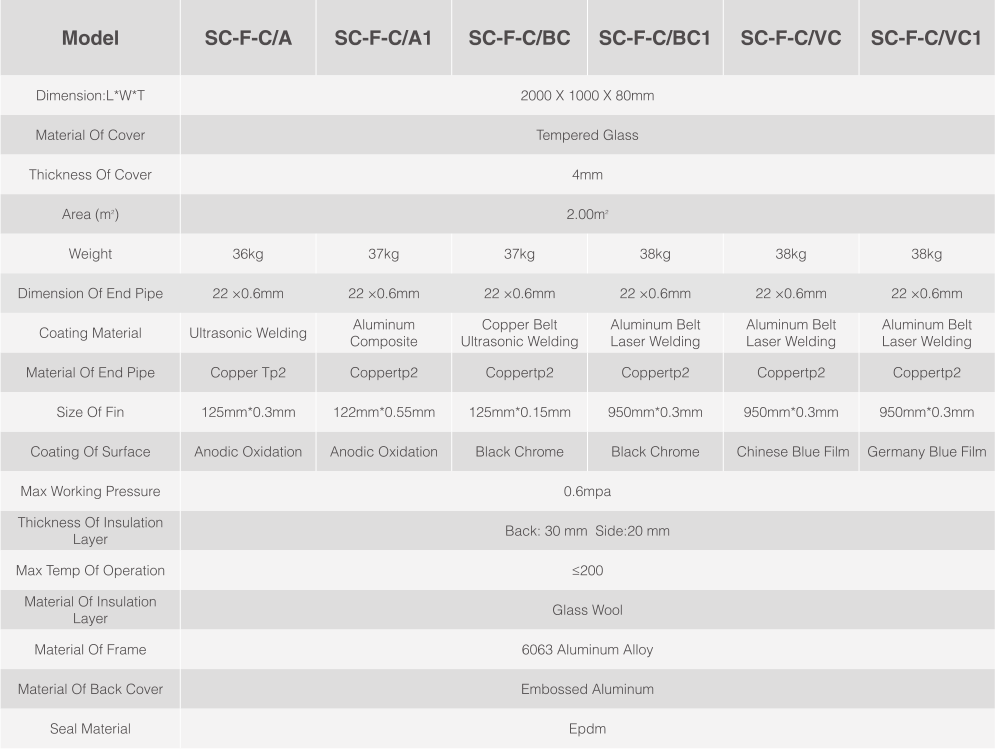Select the 6063 Aluminum Alloy cell
This screenshot has height=754, width=996.
coord(588,649)
